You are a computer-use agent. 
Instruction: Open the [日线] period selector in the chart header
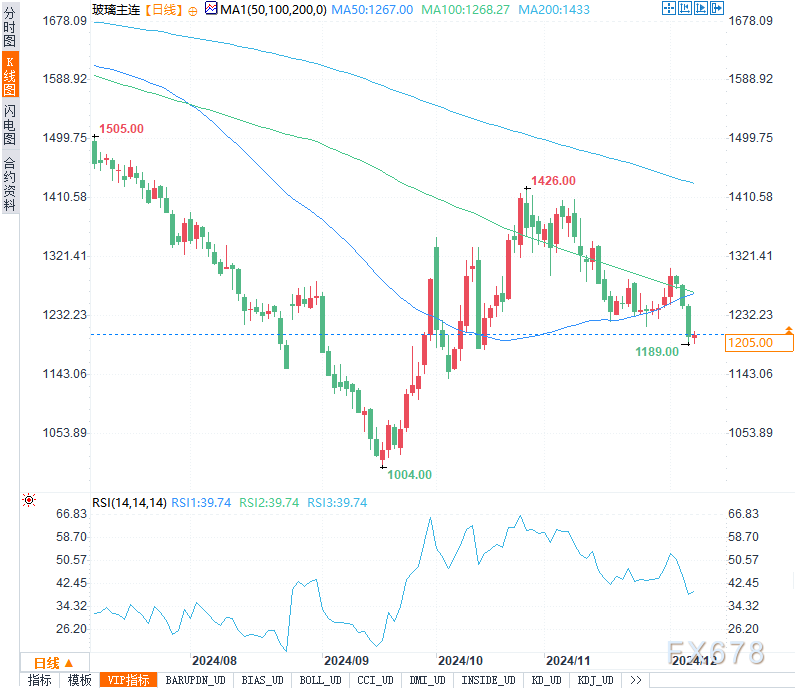[x=162, y=9]
